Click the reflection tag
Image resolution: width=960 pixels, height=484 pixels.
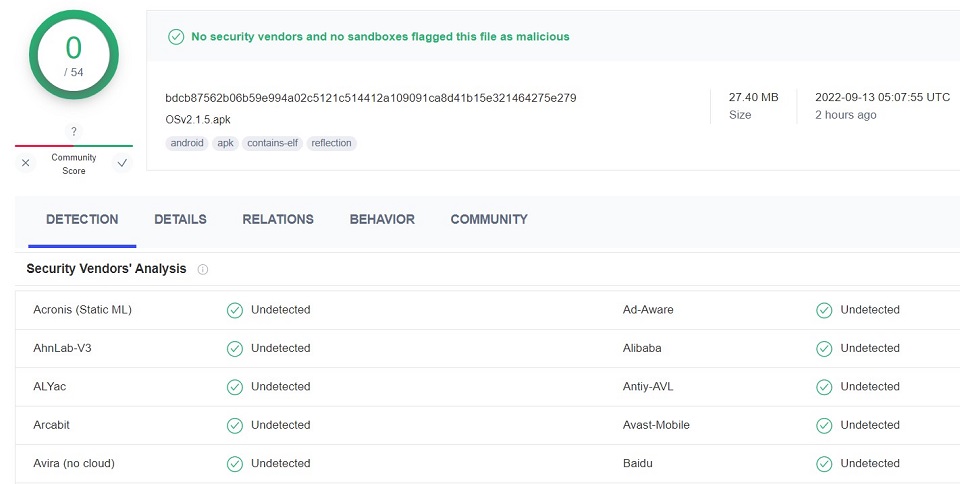pyautogui.click(x=331, y=143)
